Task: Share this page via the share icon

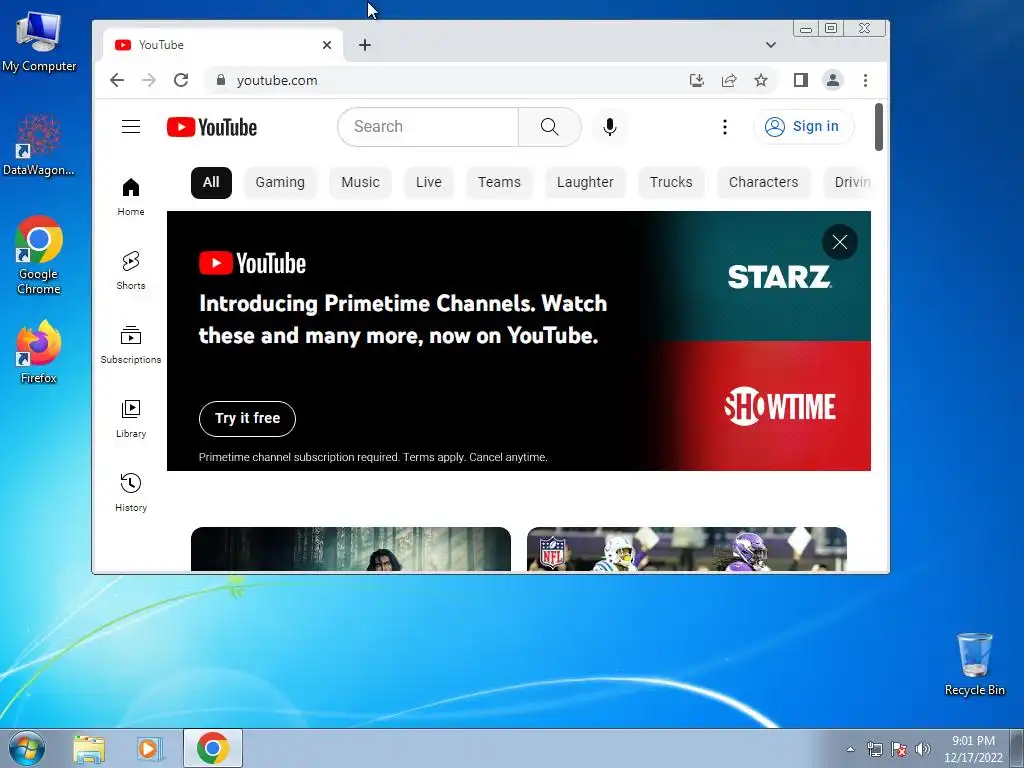Action: click(x=729, y=80)
